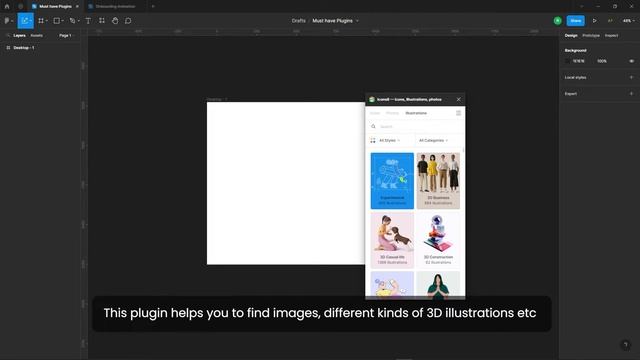Select the Frame tool
Viewport: 640px width, 360px height.
(x=41, y=20)
